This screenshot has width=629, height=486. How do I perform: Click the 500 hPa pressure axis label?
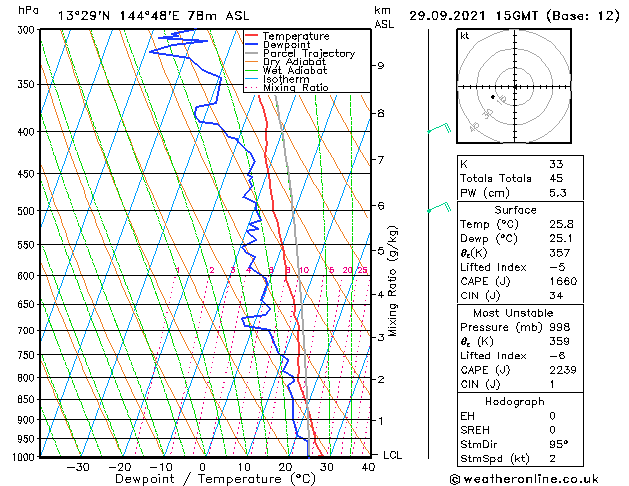click(x=27, y=211)
